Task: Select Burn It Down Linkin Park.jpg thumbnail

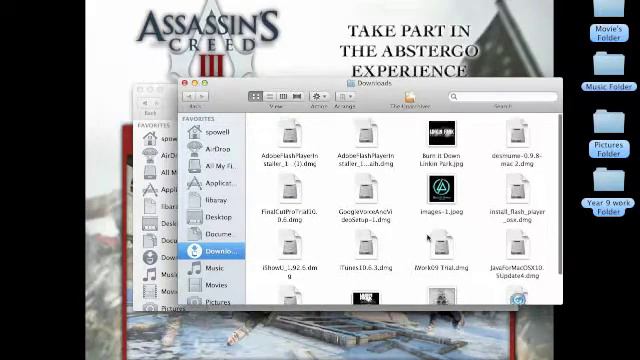Action: (442, 133)
